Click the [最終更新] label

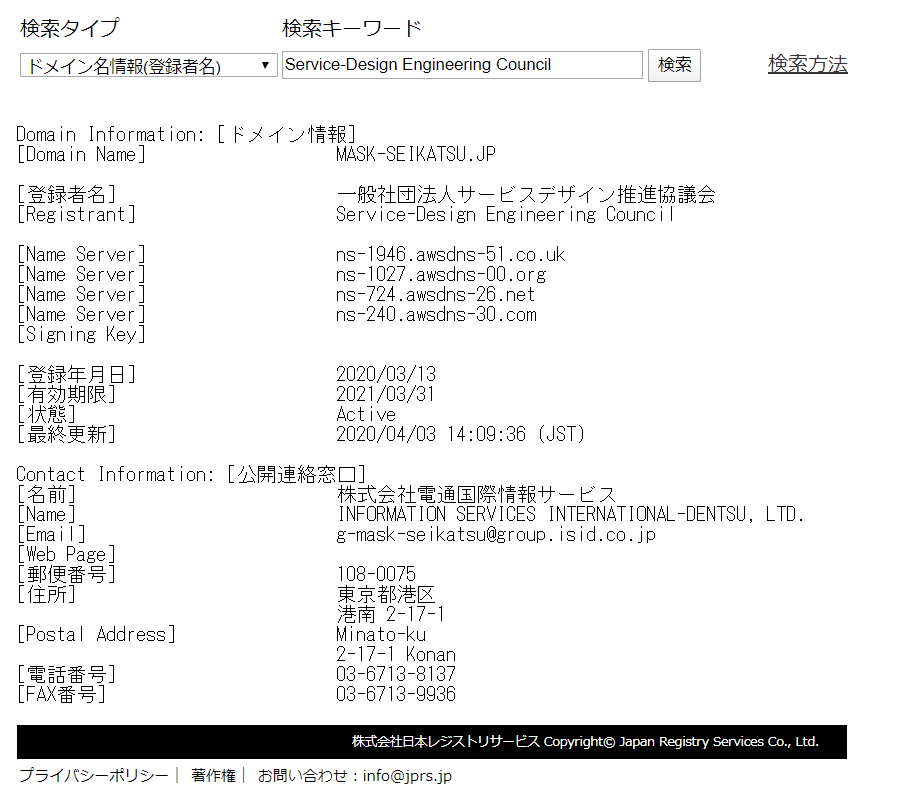67,435
